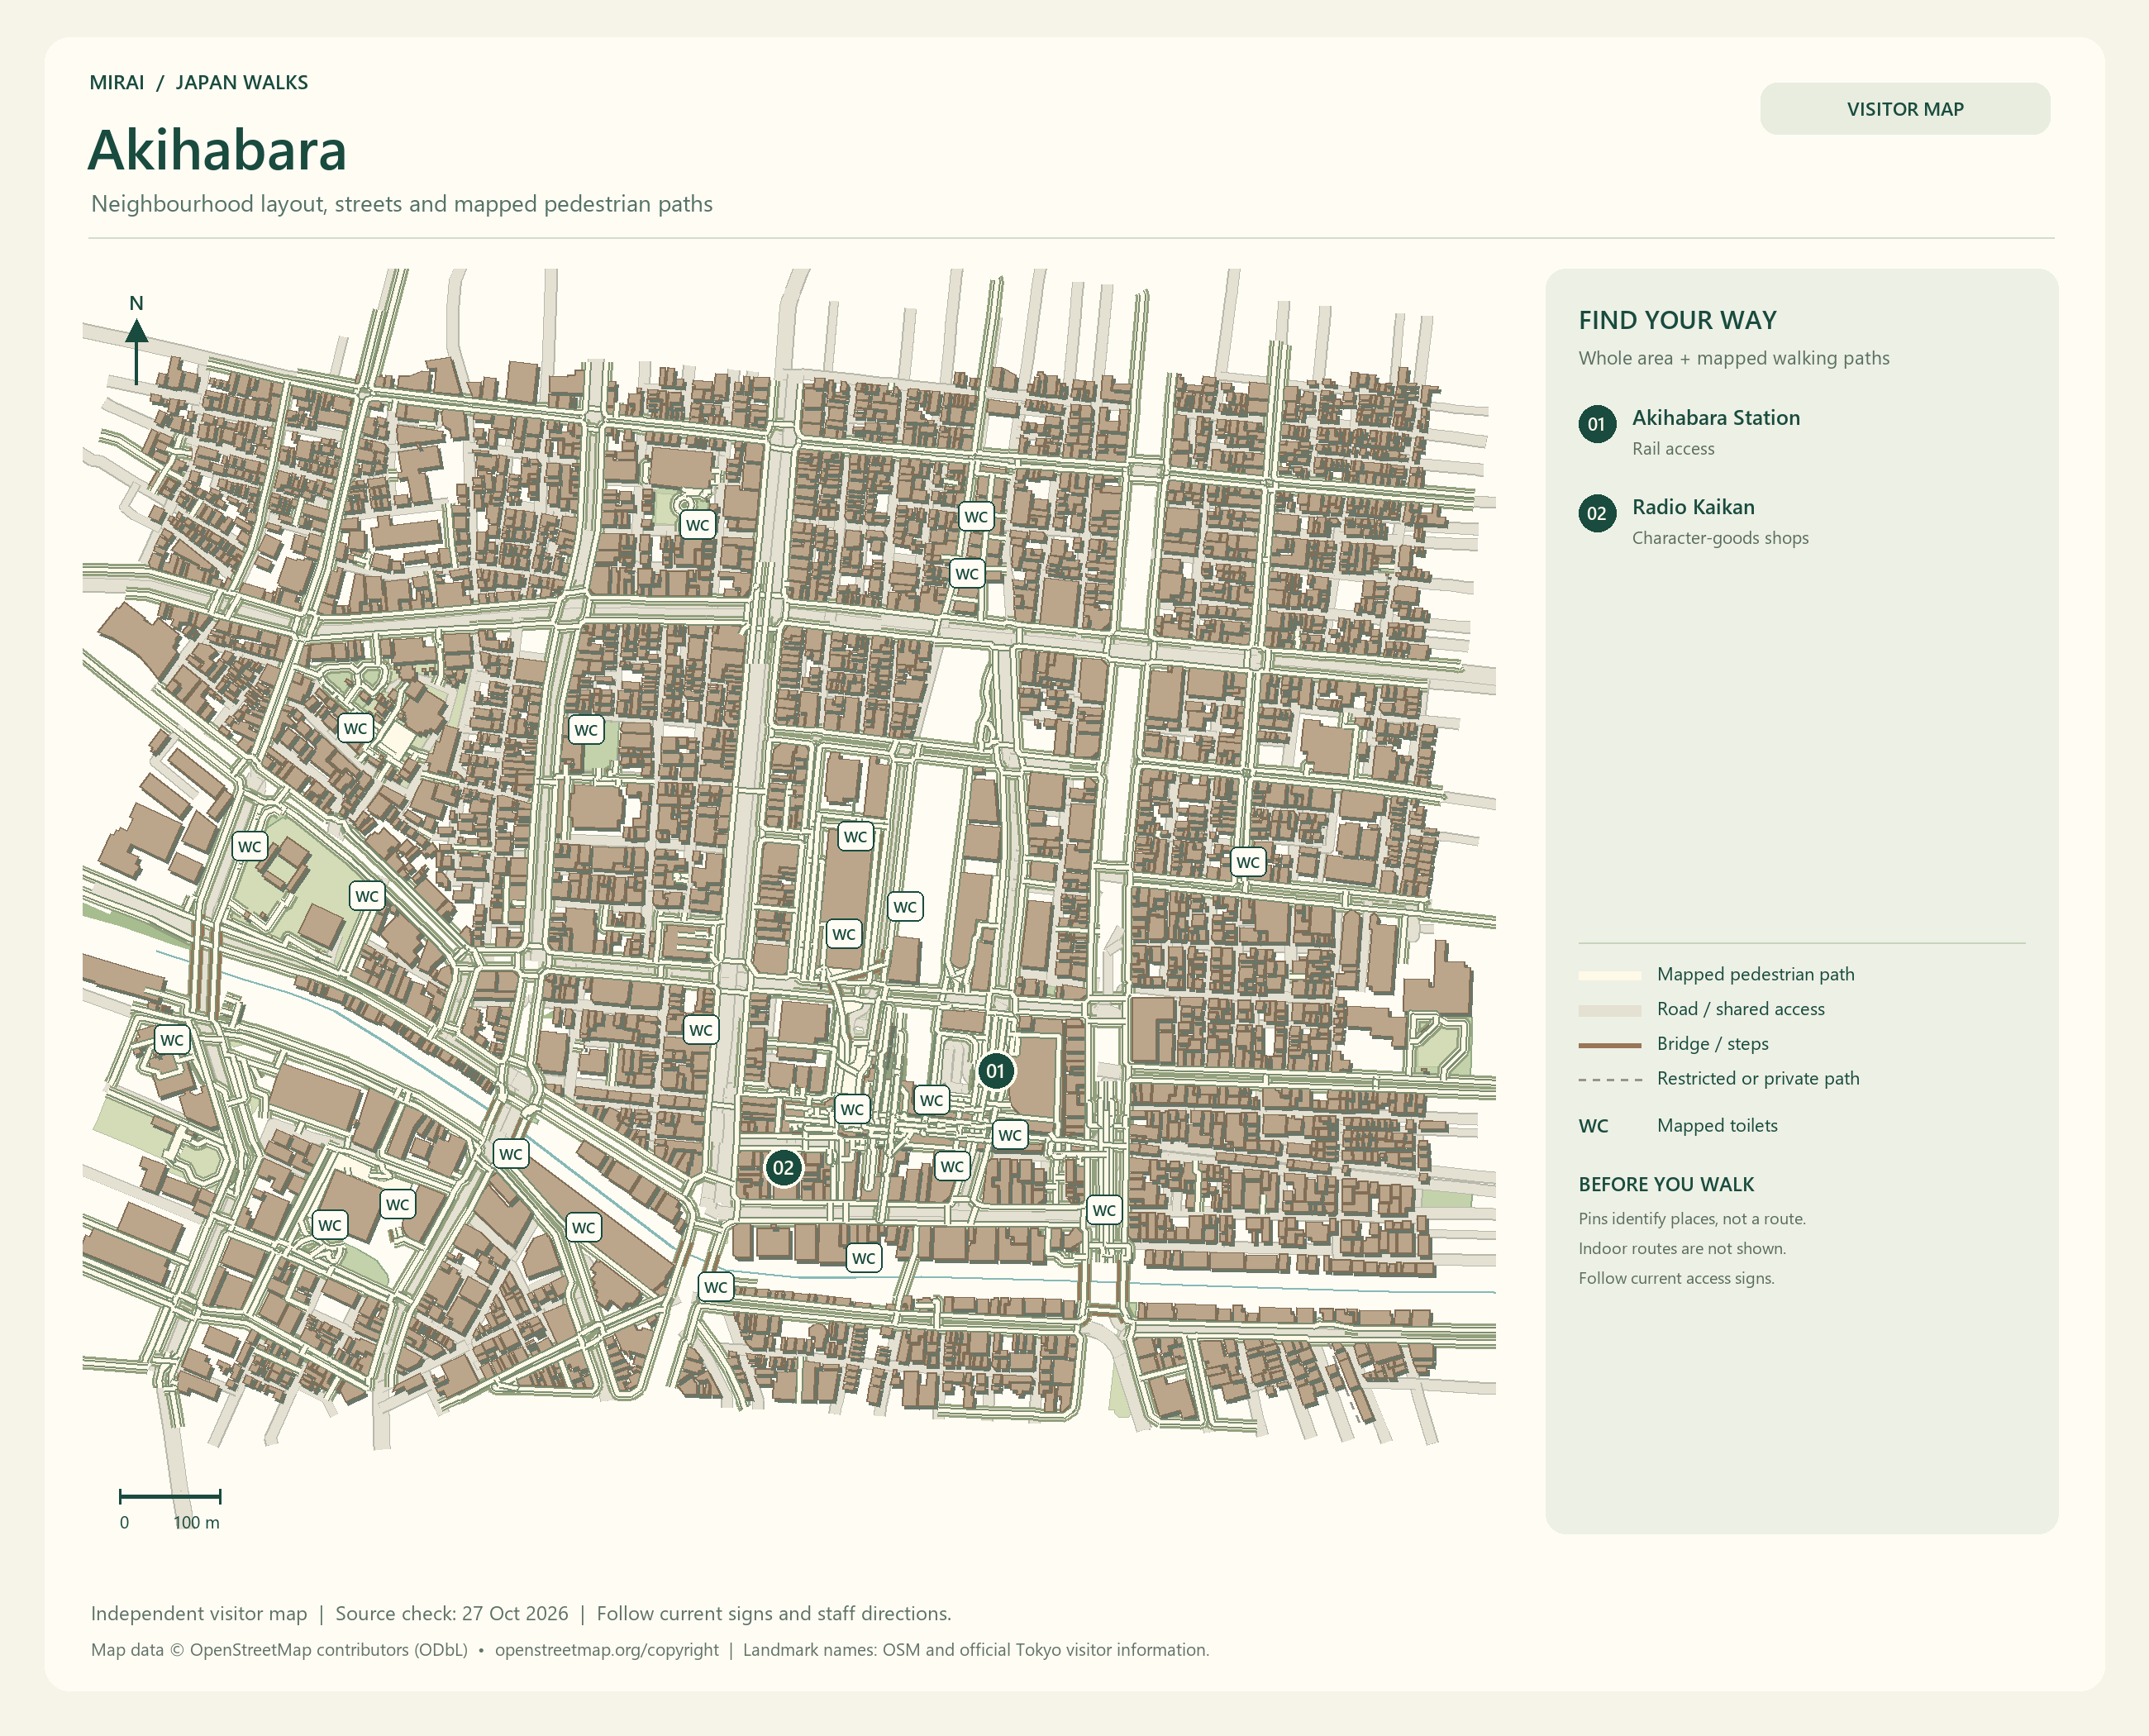Click the 'Rail access' description

tap(1673, 449)
